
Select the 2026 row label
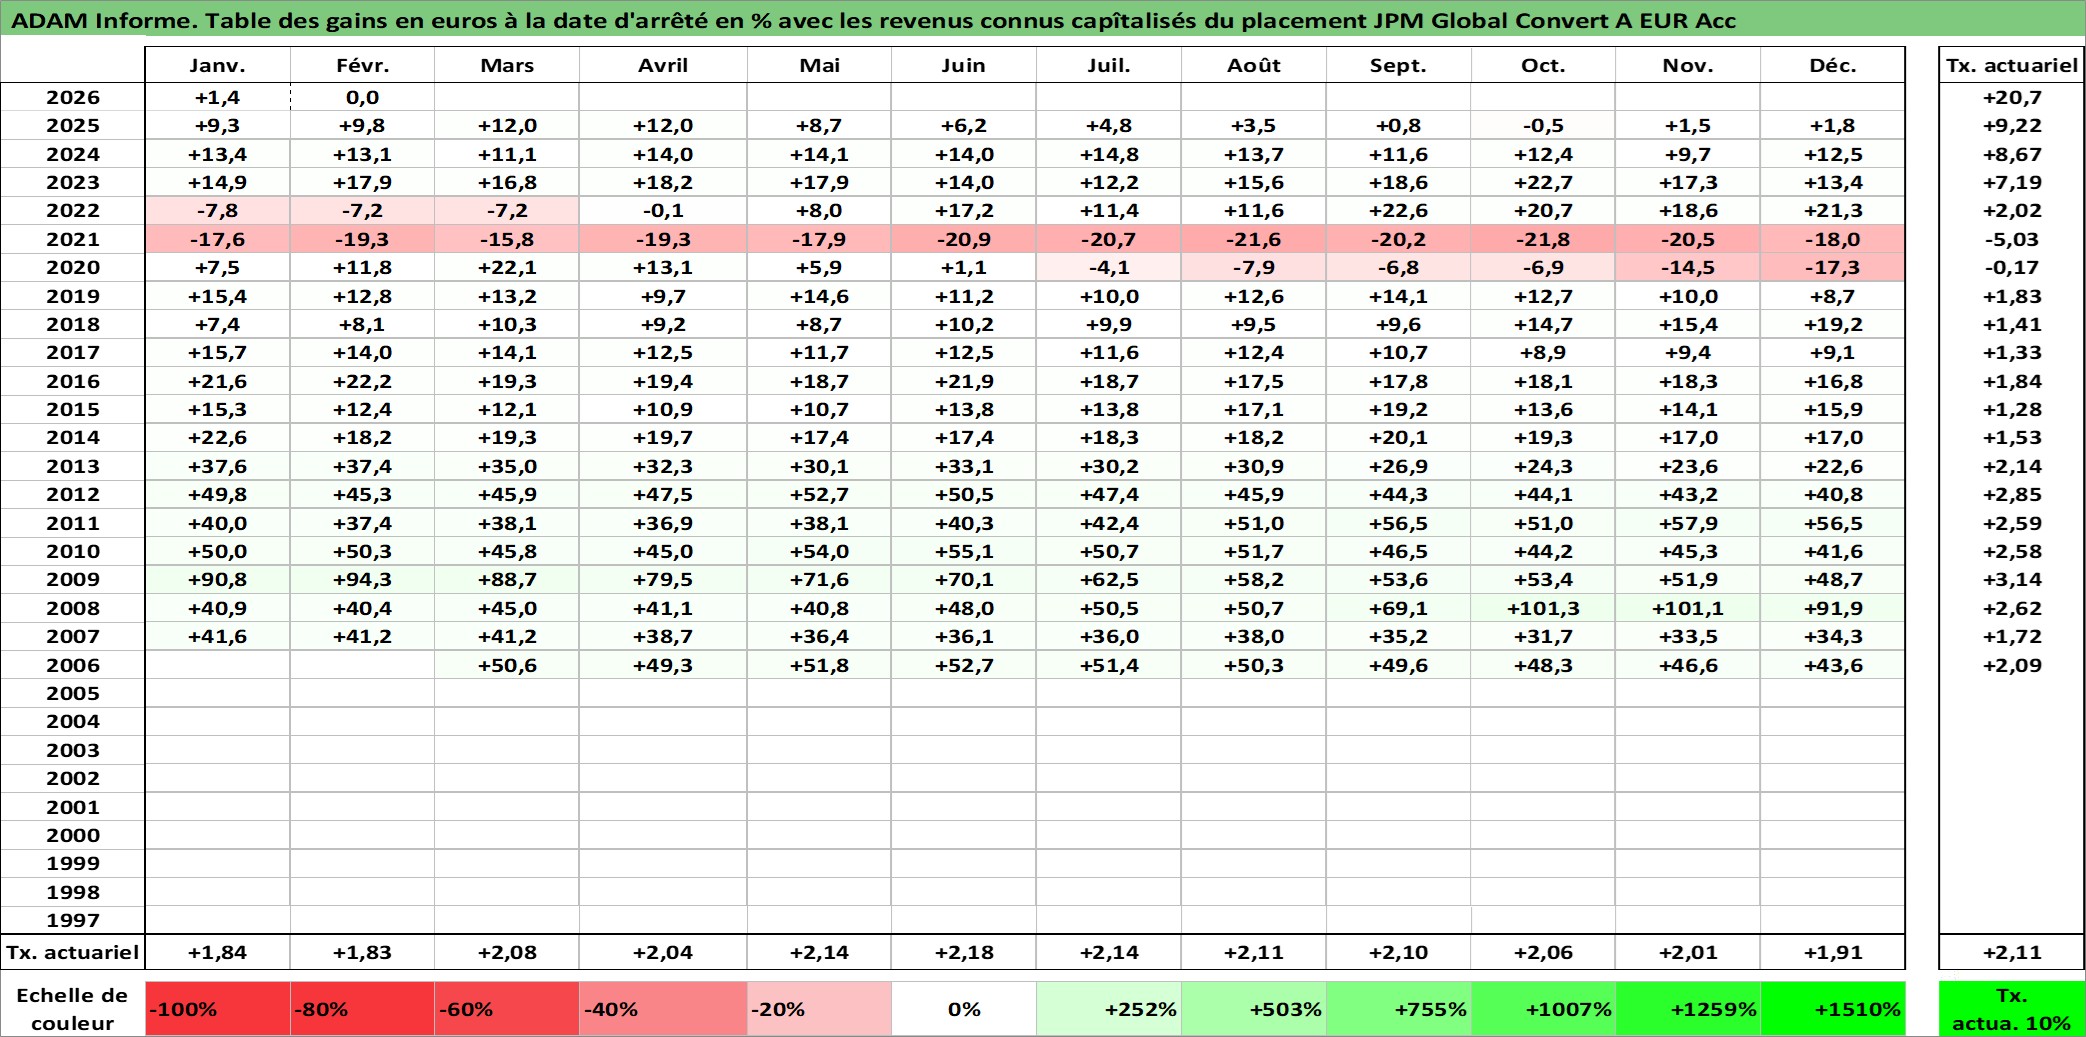point(72,97)
